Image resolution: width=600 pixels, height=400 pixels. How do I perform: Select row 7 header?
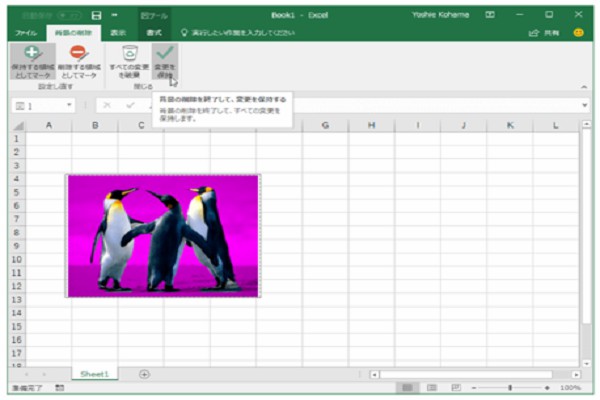(x=16, y=219)
